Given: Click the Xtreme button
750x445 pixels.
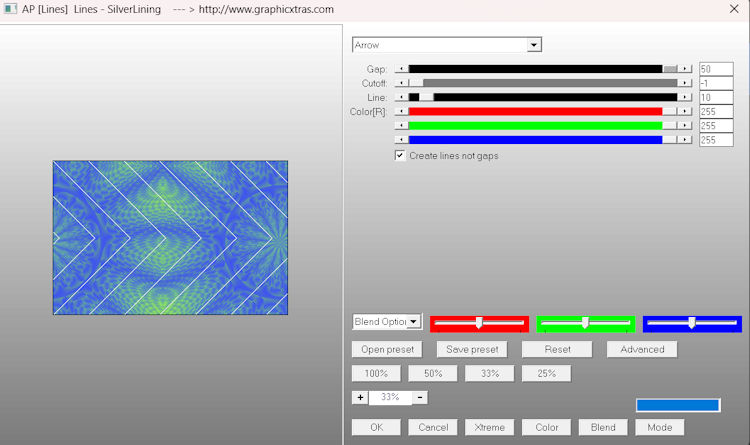Looking at the screenshot, I should click(x=490, y=427).
